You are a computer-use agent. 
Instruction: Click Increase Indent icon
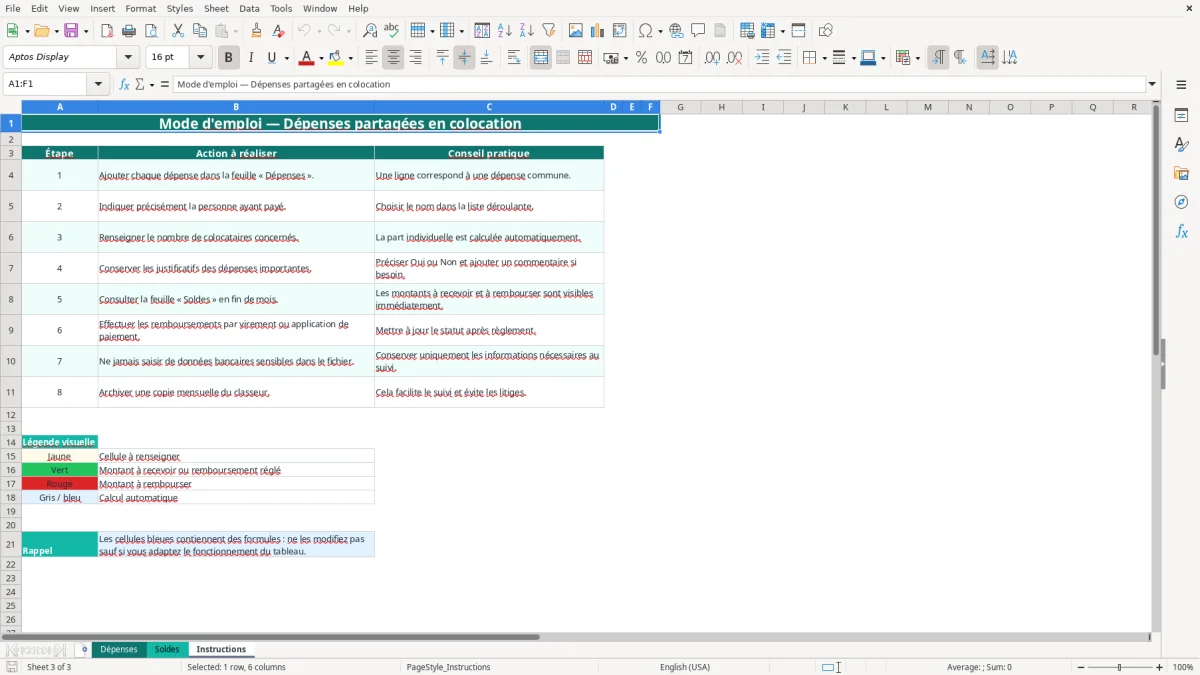point(762,57)
